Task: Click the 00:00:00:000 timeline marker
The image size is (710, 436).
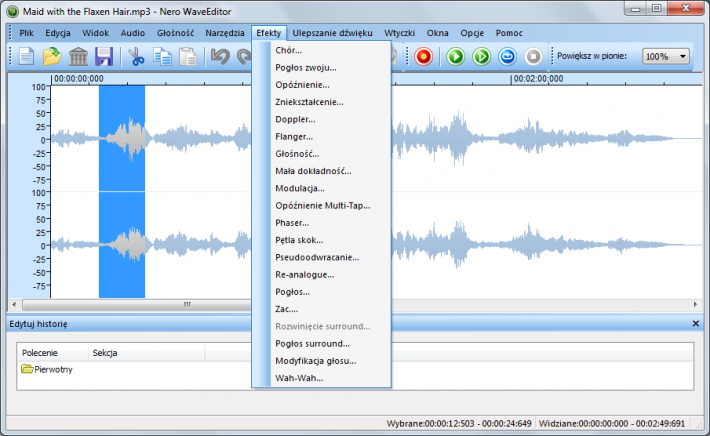Action: [x=78, y=79]
